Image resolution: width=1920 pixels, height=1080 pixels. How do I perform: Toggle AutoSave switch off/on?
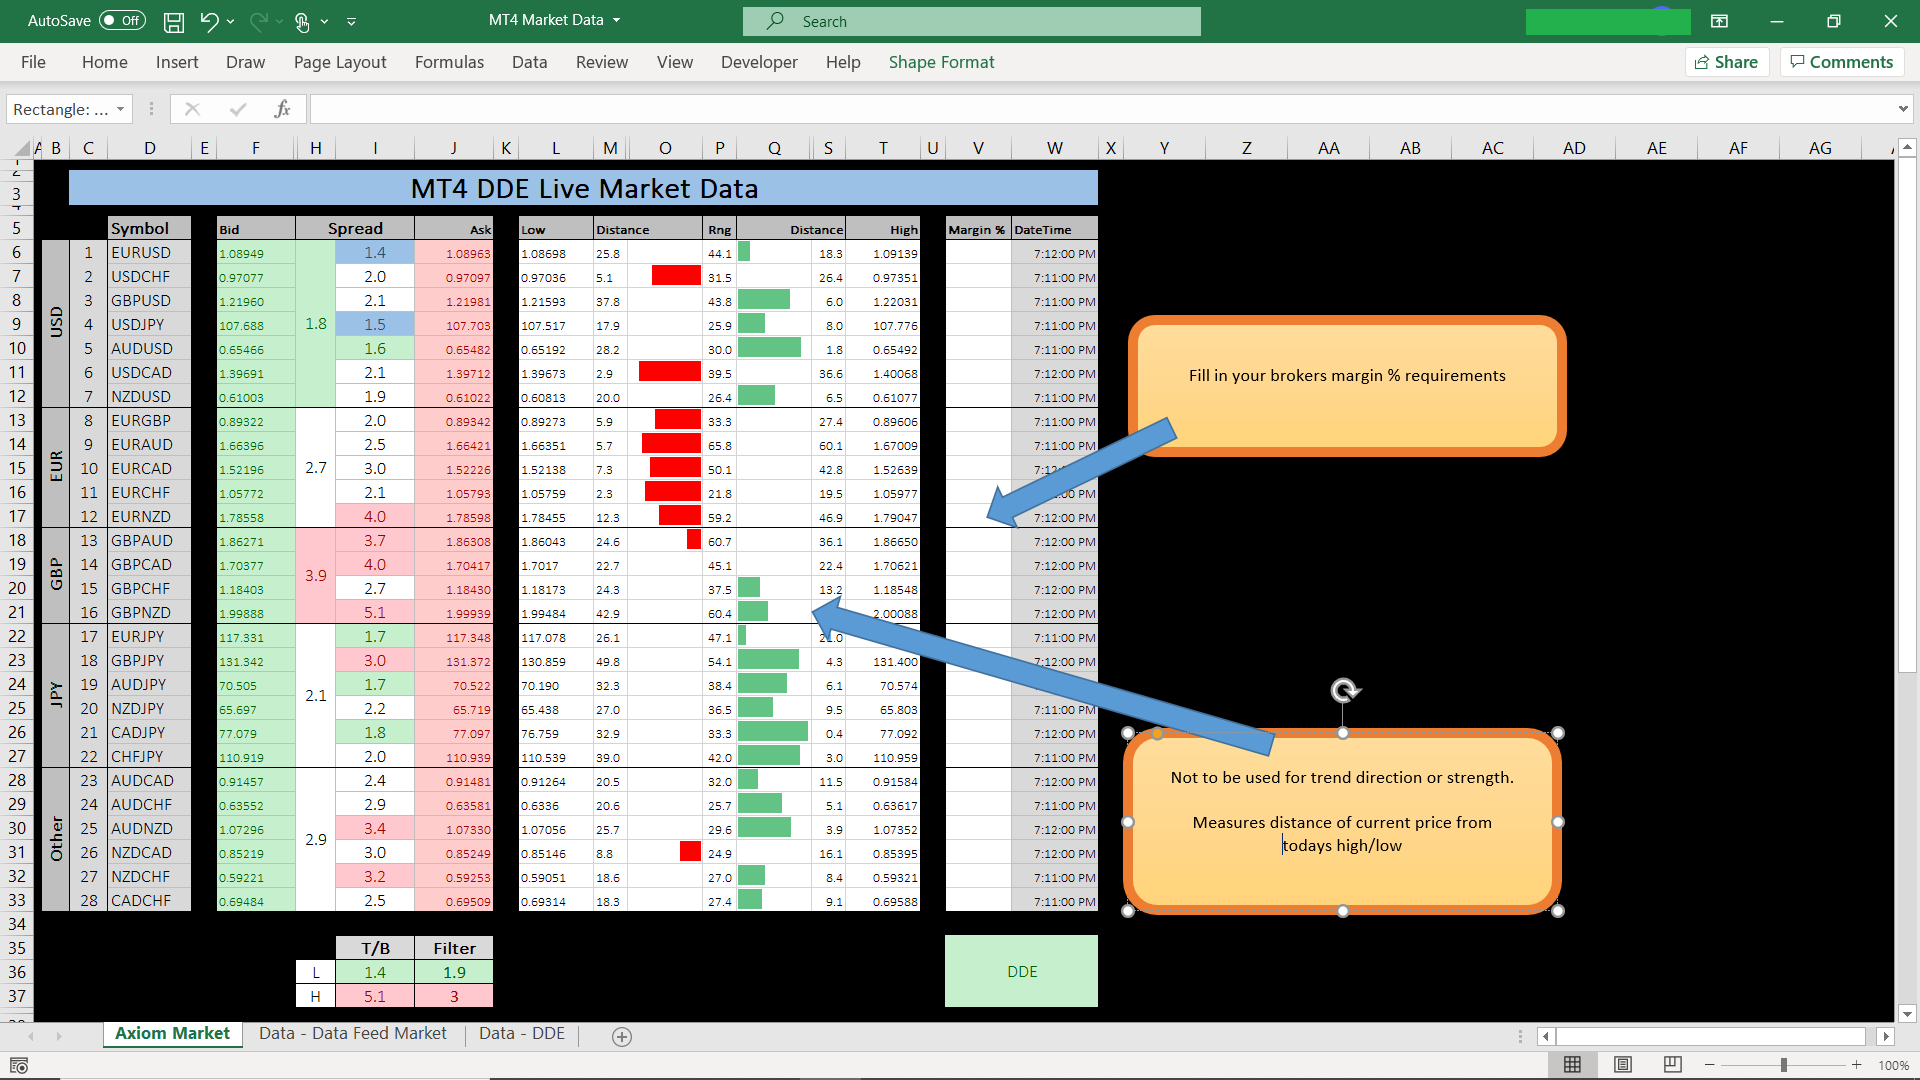coord(122,21)
